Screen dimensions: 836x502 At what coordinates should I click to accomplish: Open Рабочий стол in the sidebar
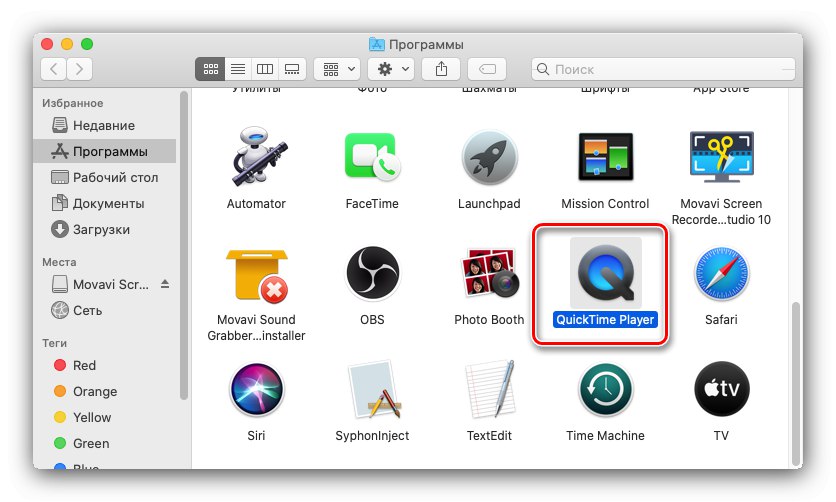(104, 177)
